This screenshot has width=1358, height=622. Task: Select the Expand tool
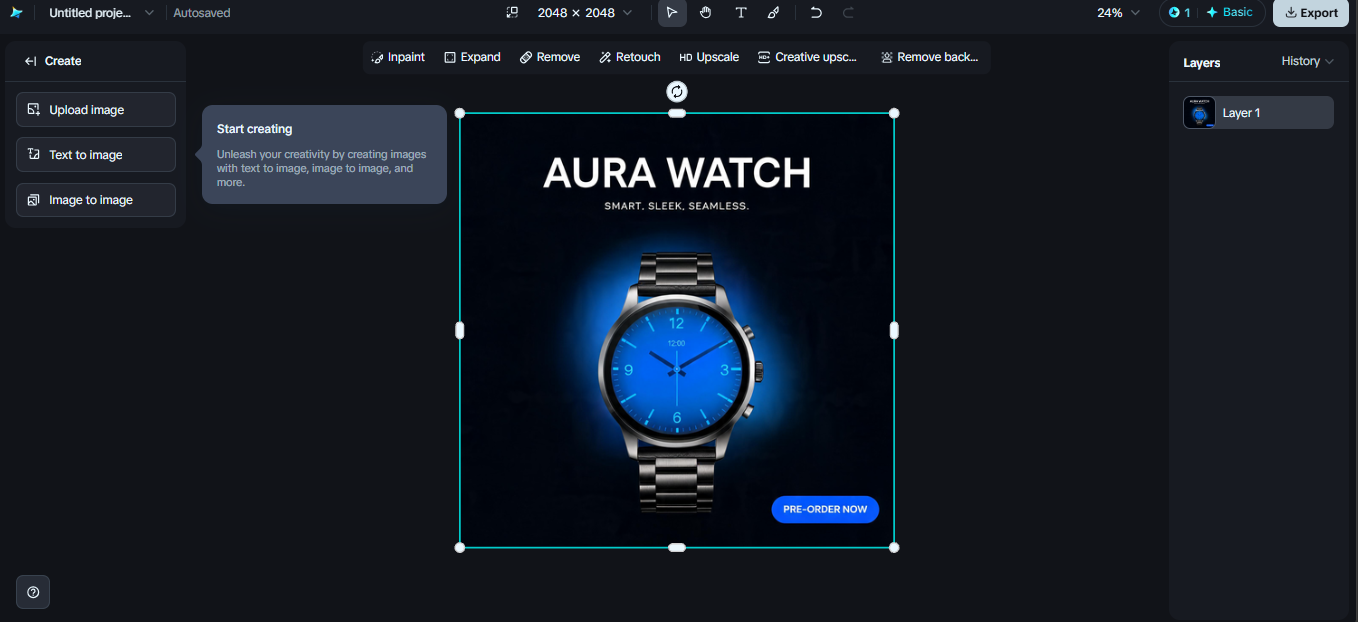472,57
